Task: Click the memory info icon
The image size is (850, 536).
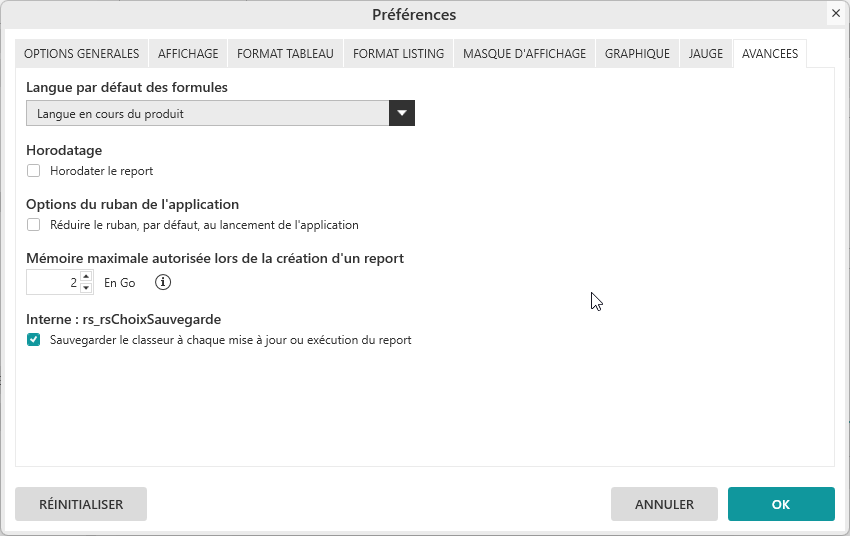Action: pos(164,283)
